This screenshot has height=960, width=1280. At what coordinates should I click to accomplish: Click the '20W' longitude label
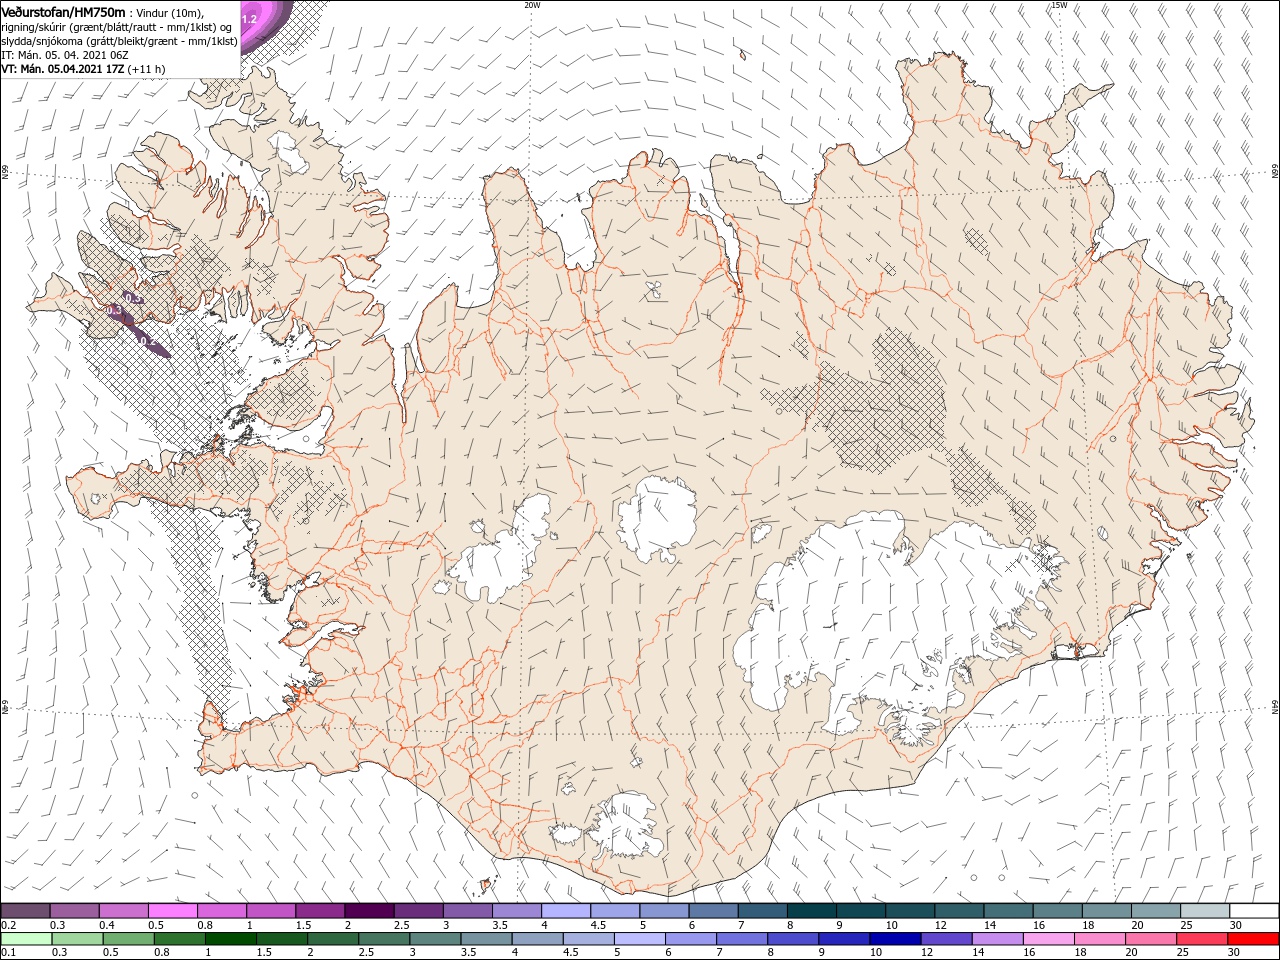532,5
